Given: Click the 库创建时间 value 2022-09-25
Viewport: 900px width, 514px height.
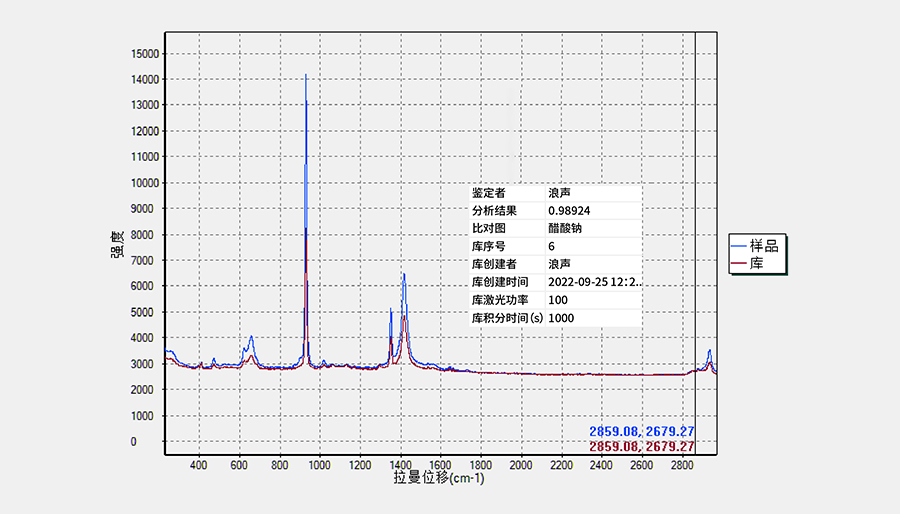Looking at the screenshot, I should [x=594, y=282].
